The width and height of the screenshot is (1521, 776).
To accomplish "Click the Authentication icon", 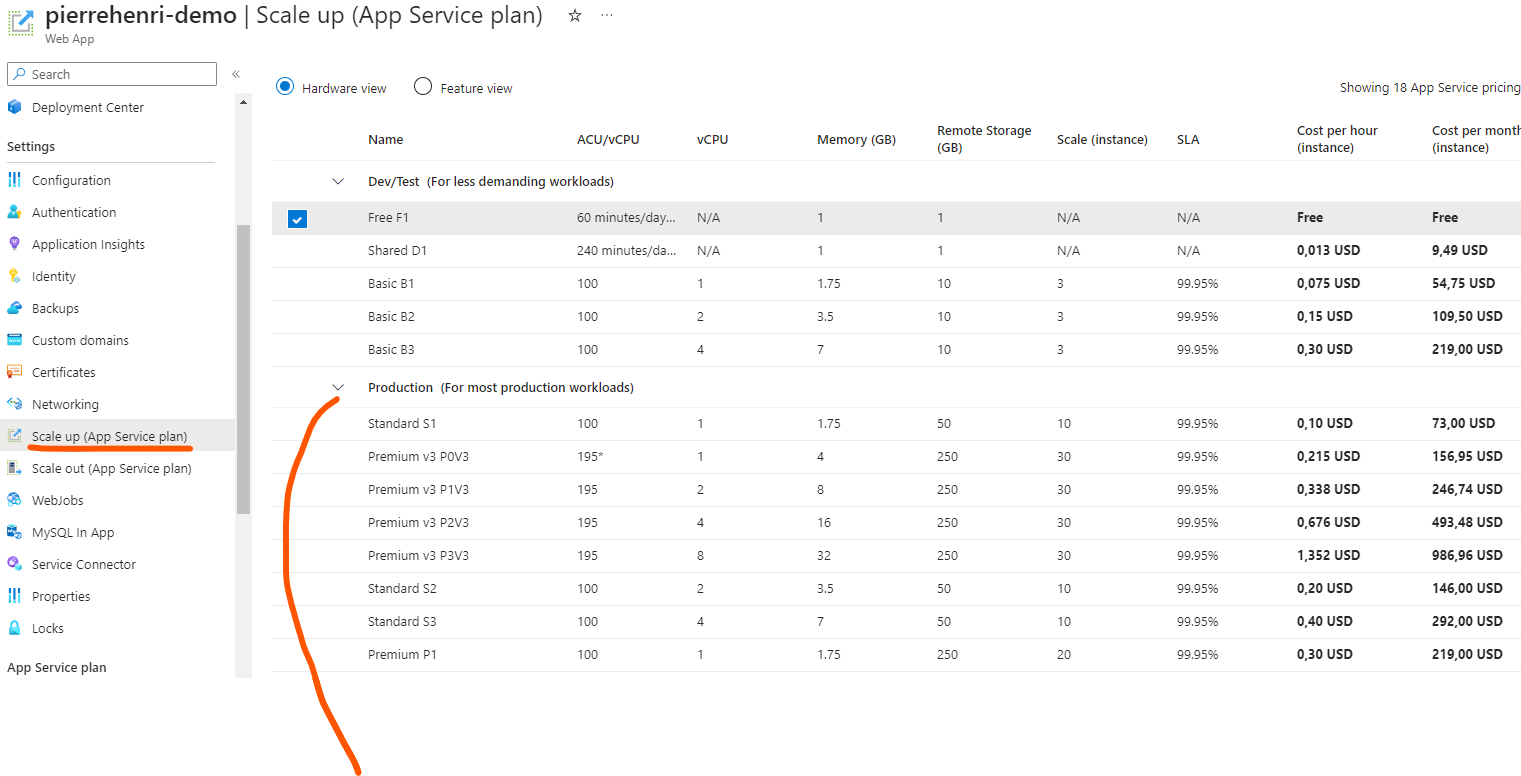I will (x=14, y=212).
